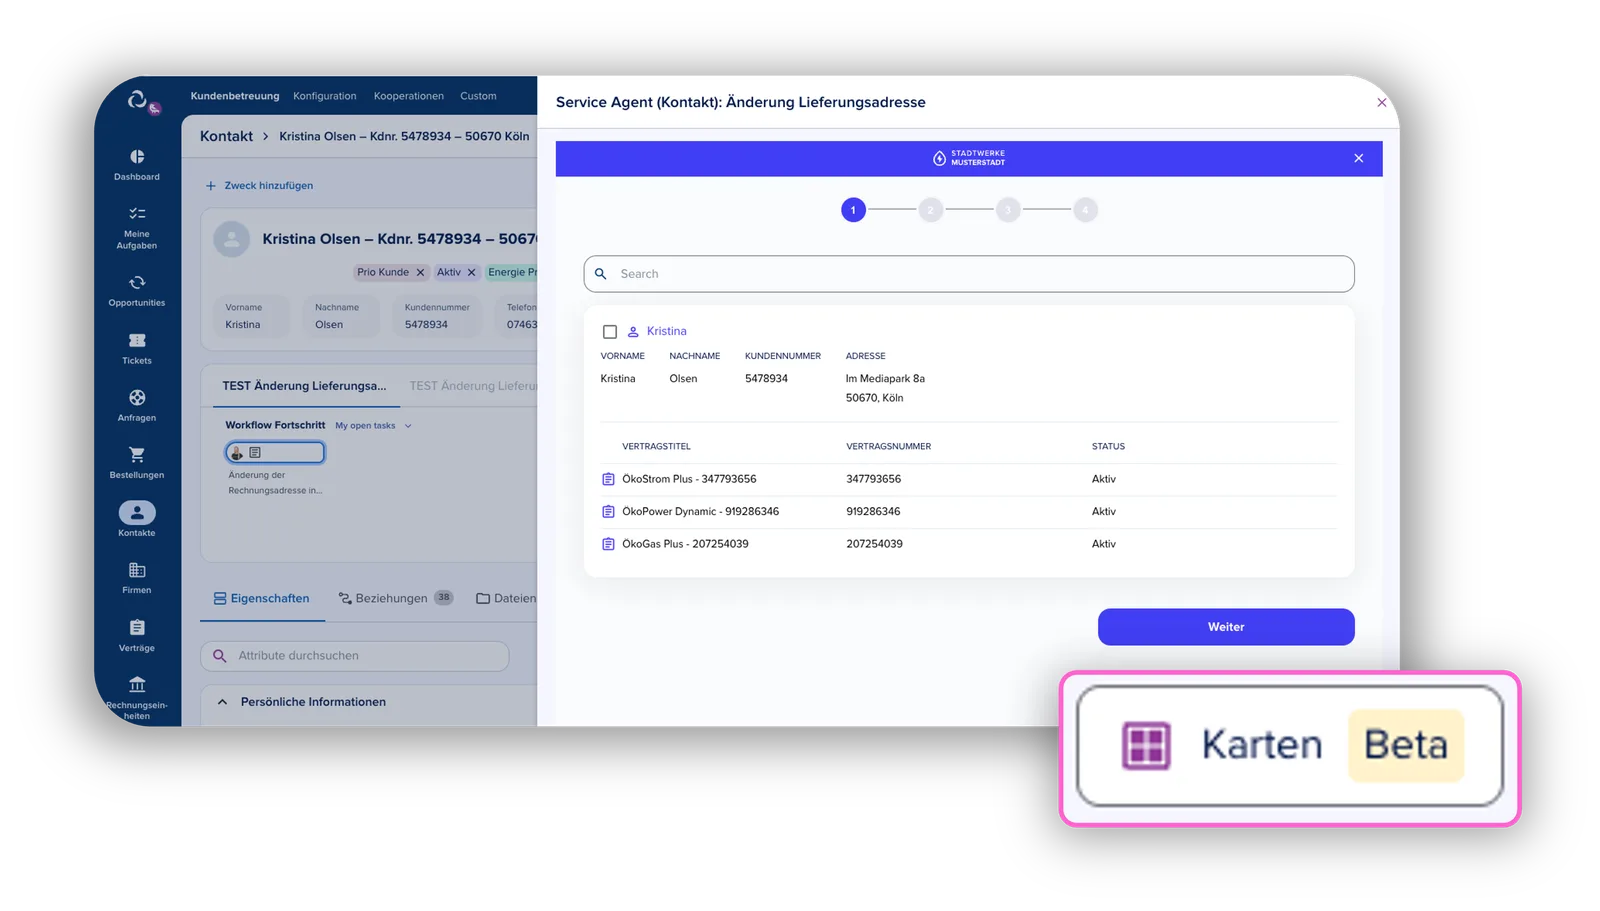Click the contact avatar beside Kristina Olsen
Image resolution: width=1600 pixels, height=911 pixels.
coord(232,239)
